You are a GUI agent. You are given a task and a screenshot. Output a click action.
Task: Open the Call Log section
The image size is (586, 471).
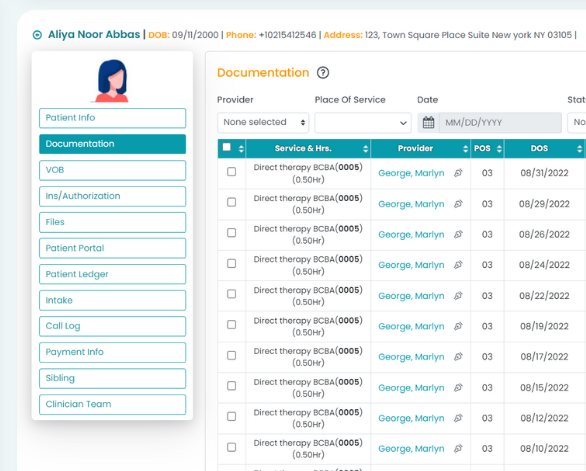112,326
